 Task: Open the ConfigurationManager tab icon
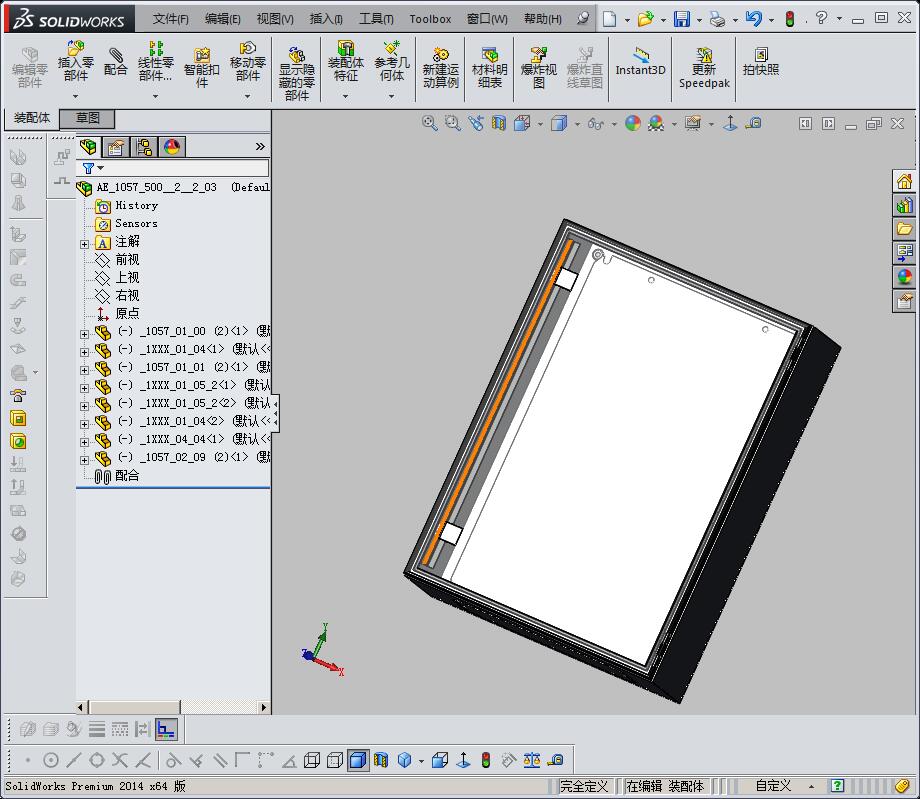pos(144,147)
